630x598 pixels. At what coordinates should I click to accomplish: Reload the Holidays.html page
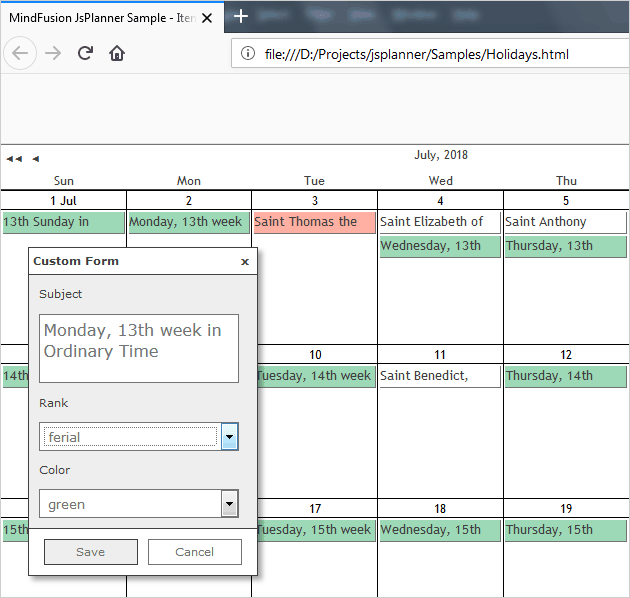(85, 53)
